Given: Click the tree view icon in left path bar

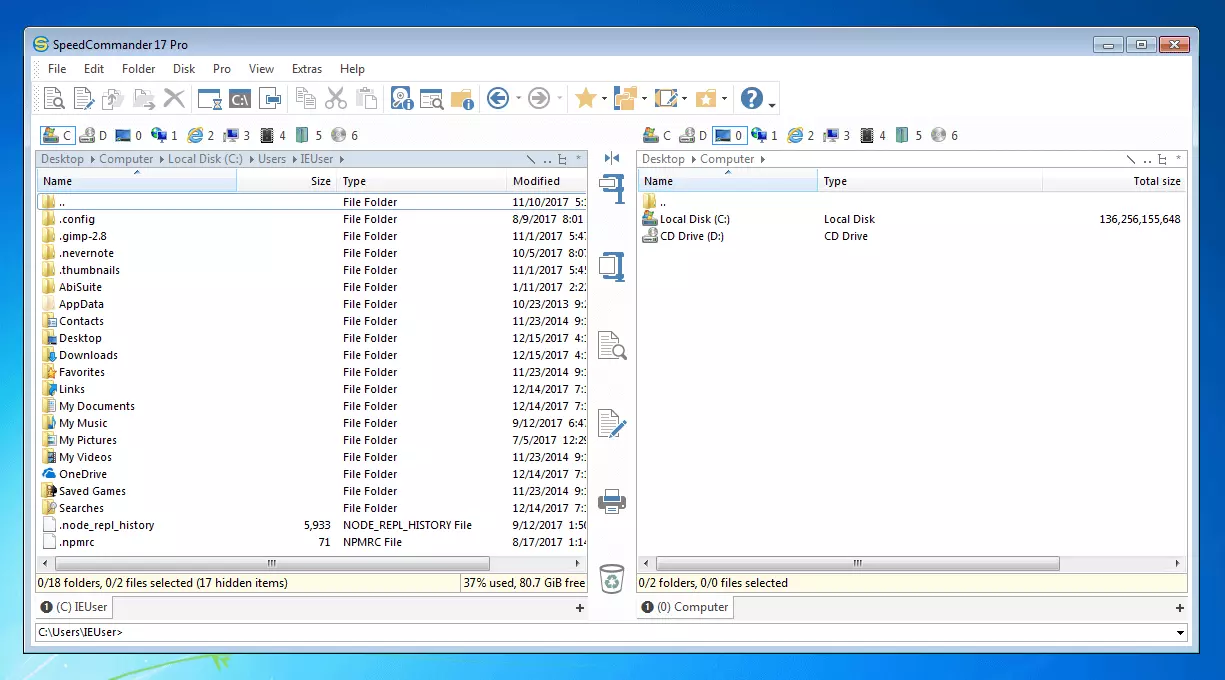Looking at the screenshot, I should pyautogui.click(x=563, y=159).
